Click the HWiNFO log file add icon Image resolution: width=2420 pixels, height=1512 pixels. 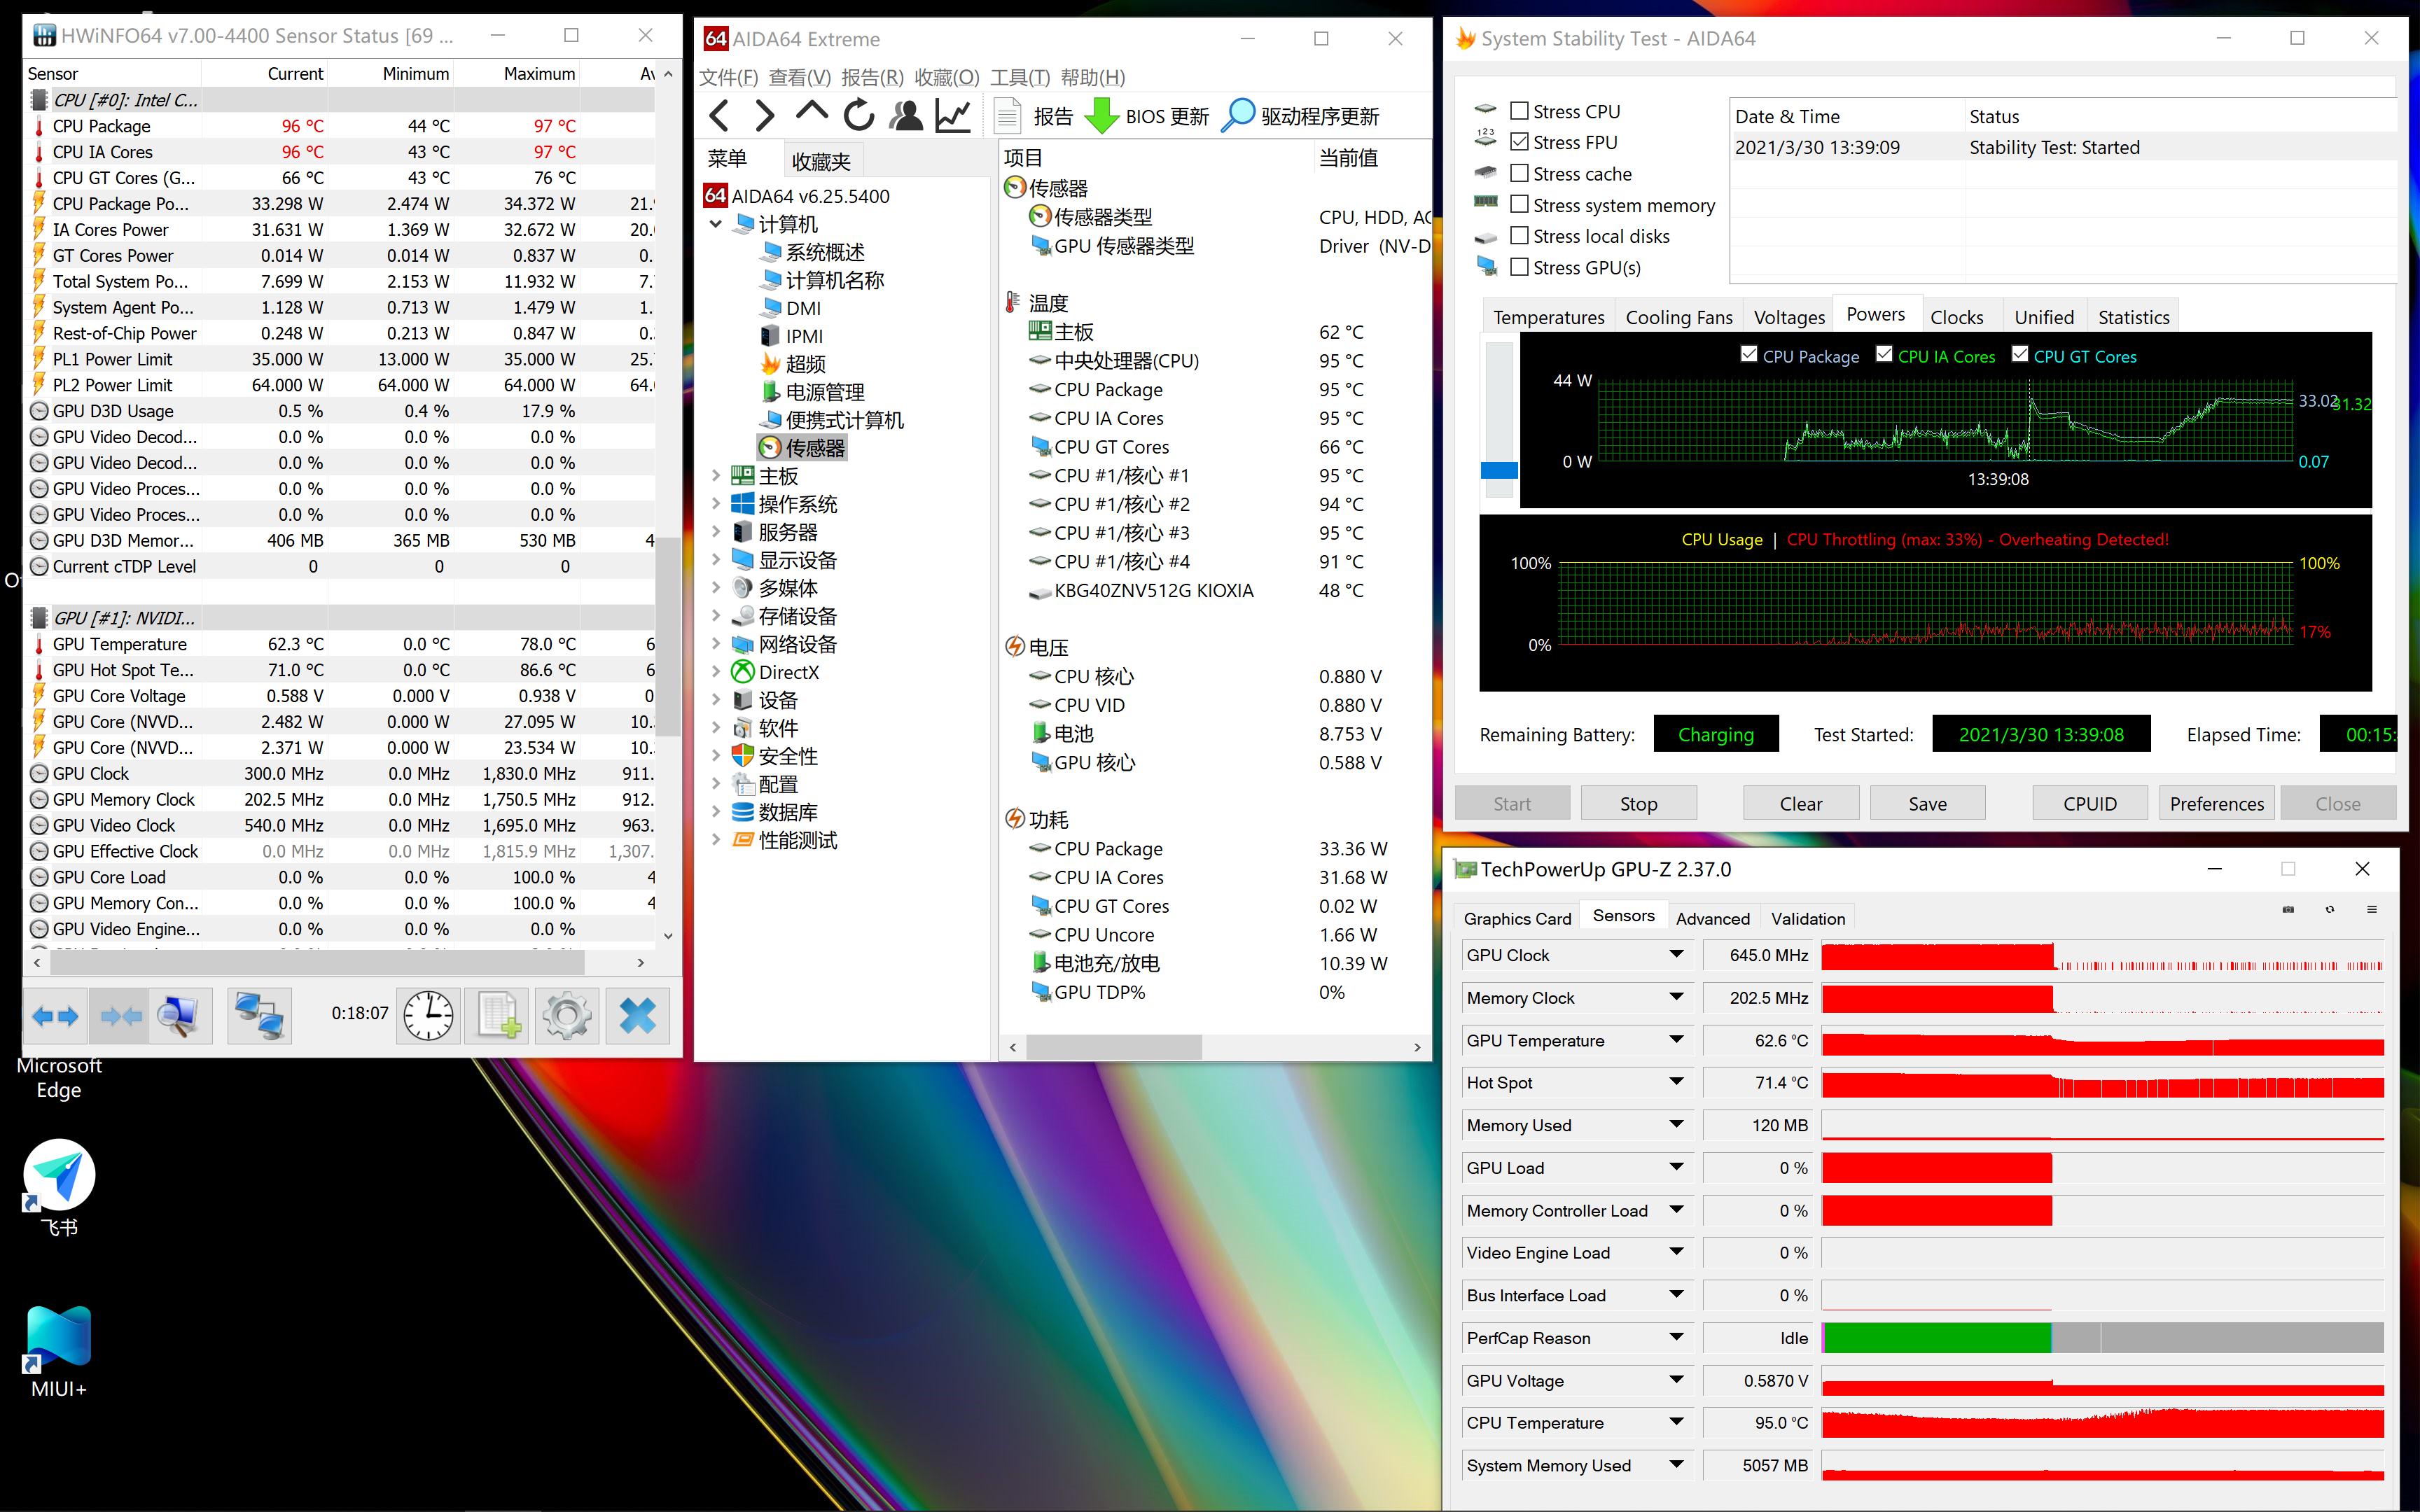(x=498, y=1016)
